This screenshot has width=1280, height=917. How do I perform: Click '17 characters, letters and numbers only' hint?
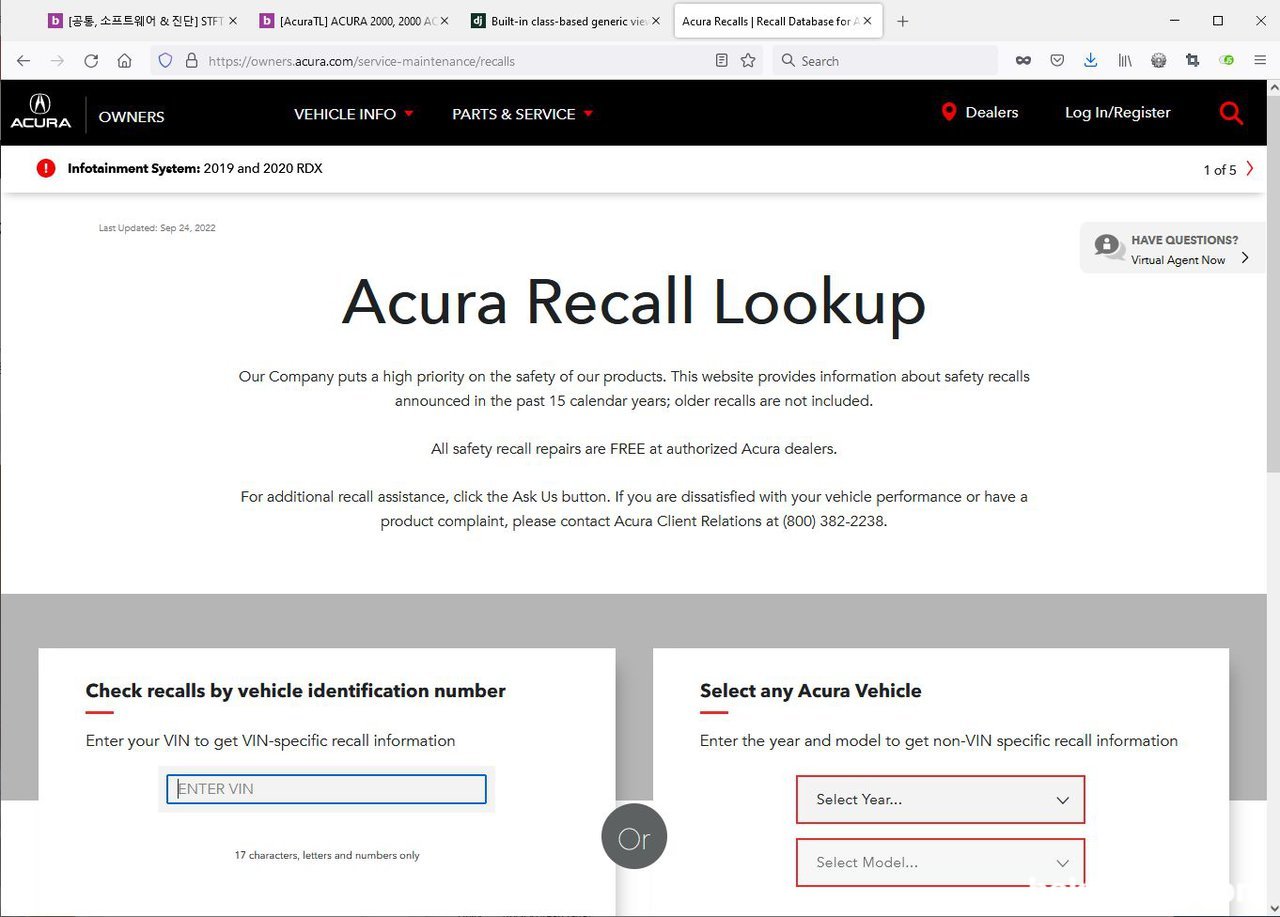tap(327, 855)
